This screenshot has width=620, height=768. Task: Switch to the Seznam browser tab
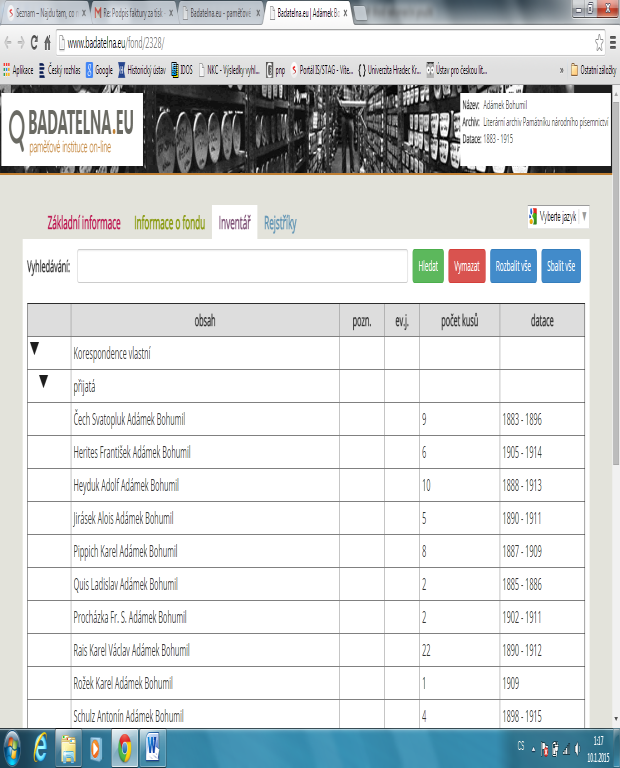click(x=47, y=13)
